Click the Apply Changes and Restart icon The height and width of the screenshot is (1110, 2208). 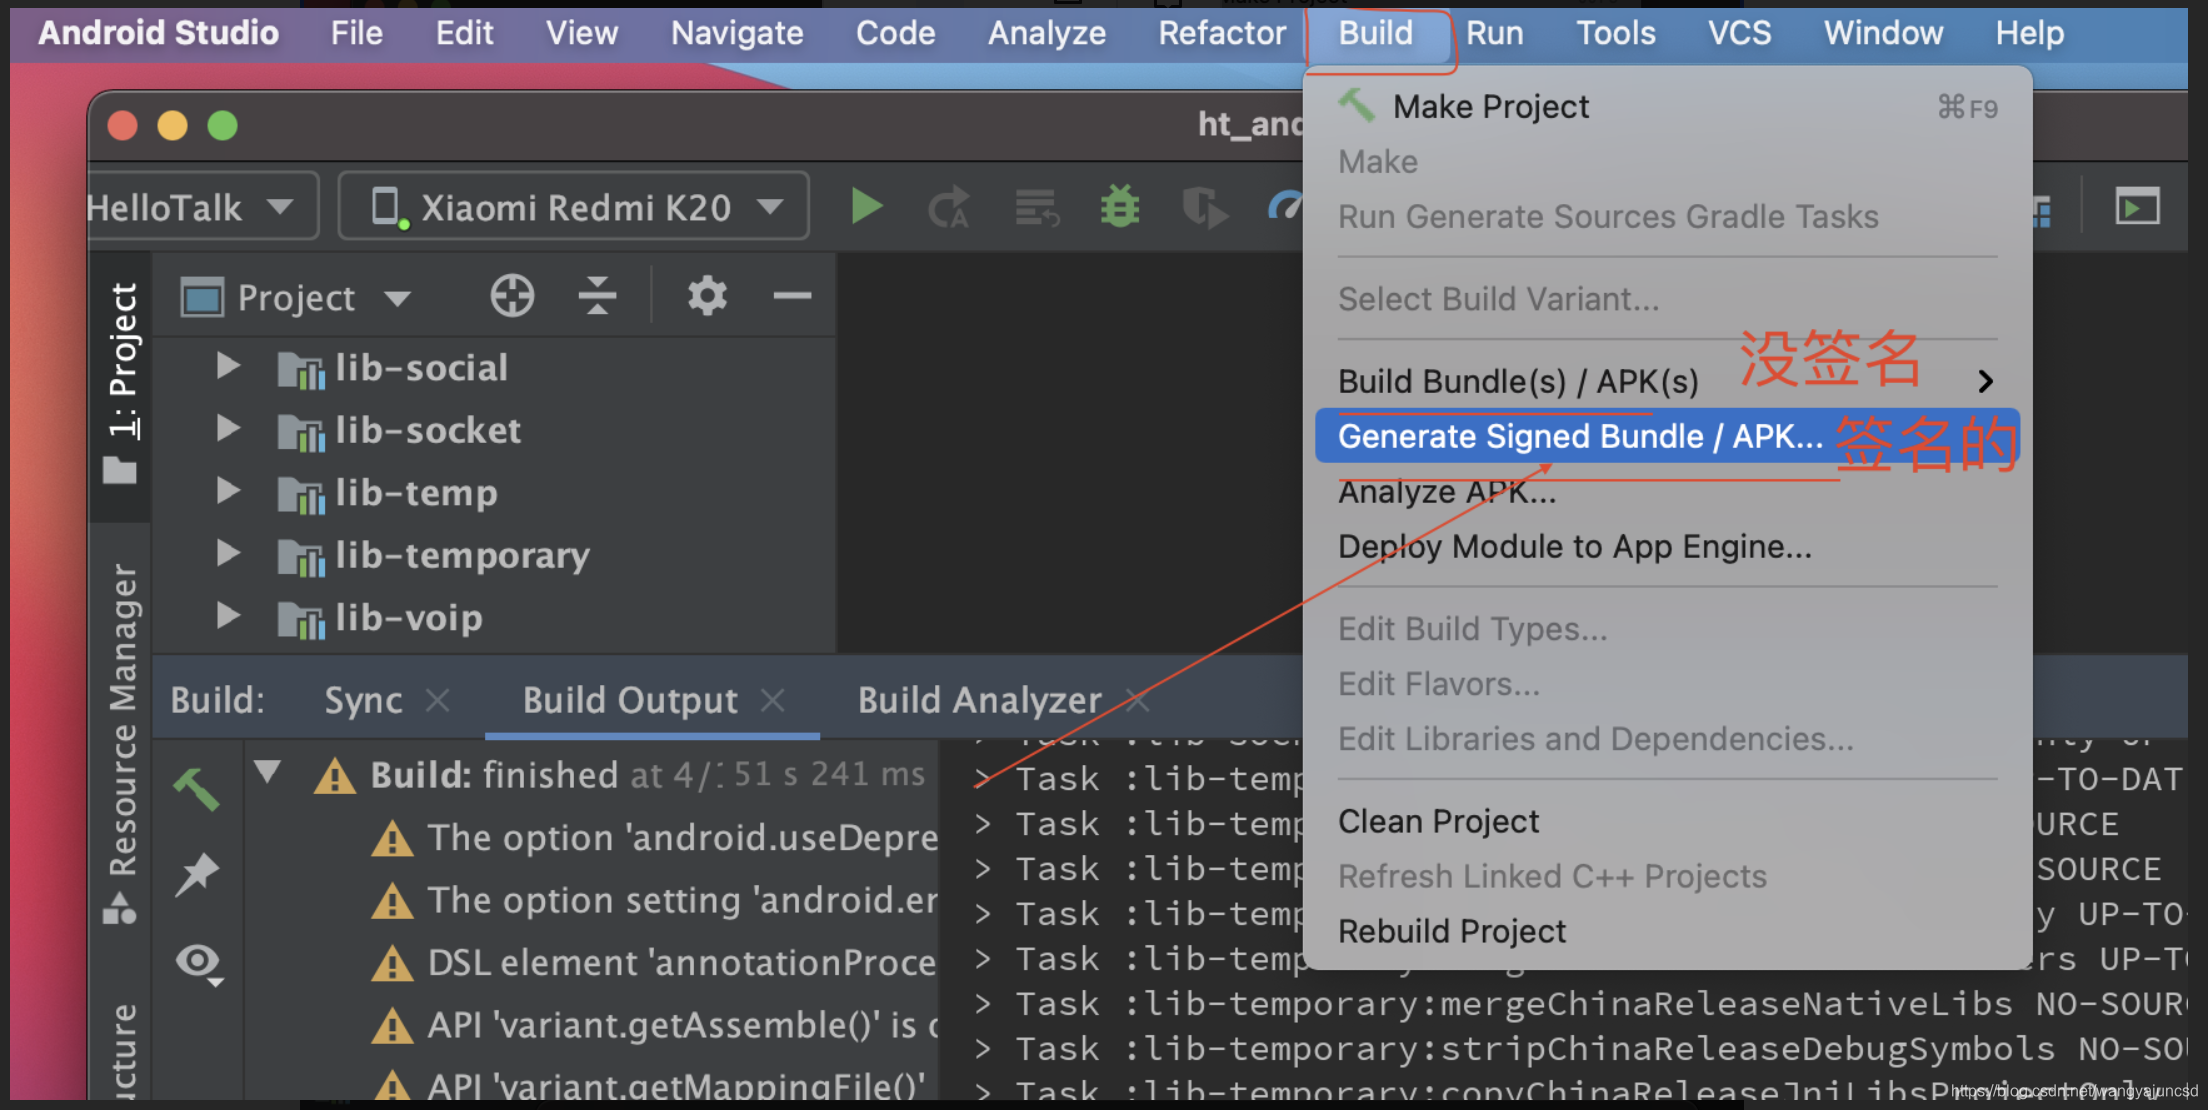(949, 208)
